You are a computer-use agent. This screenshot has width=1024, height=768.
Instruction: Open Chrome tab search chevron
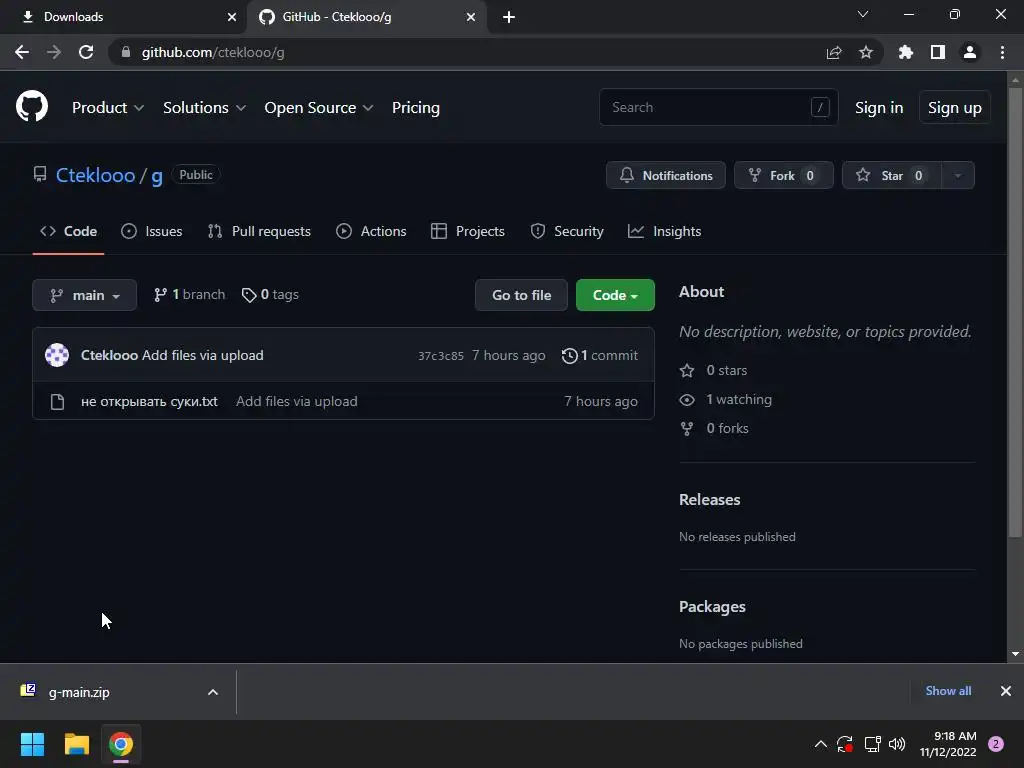tap(863, 14)
